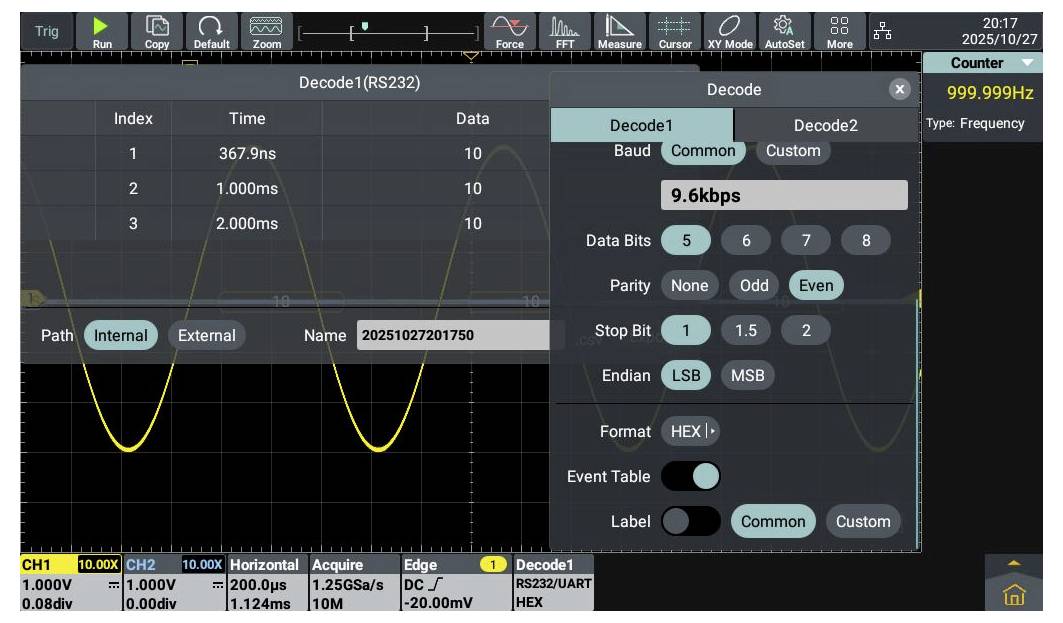This screenshot has height=623, width=1063.
Task: Select Odd parity option
Action: [754, 285]
